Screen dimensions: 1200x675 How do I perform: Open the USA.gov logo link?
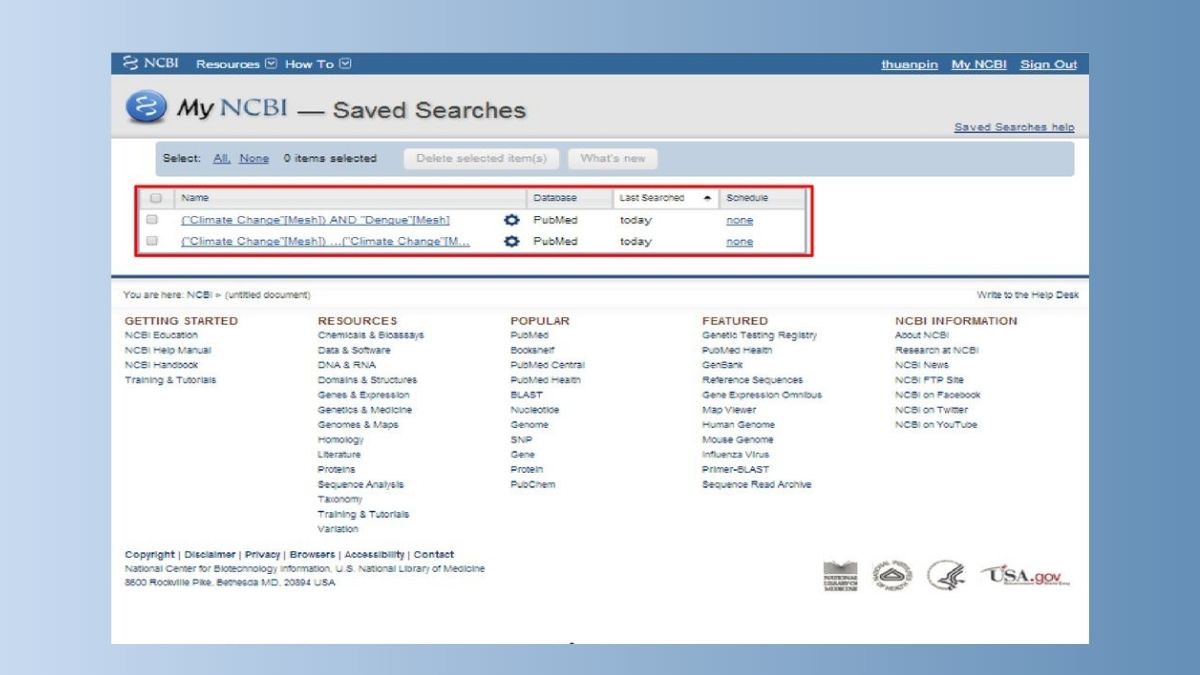pos(1025,576)
